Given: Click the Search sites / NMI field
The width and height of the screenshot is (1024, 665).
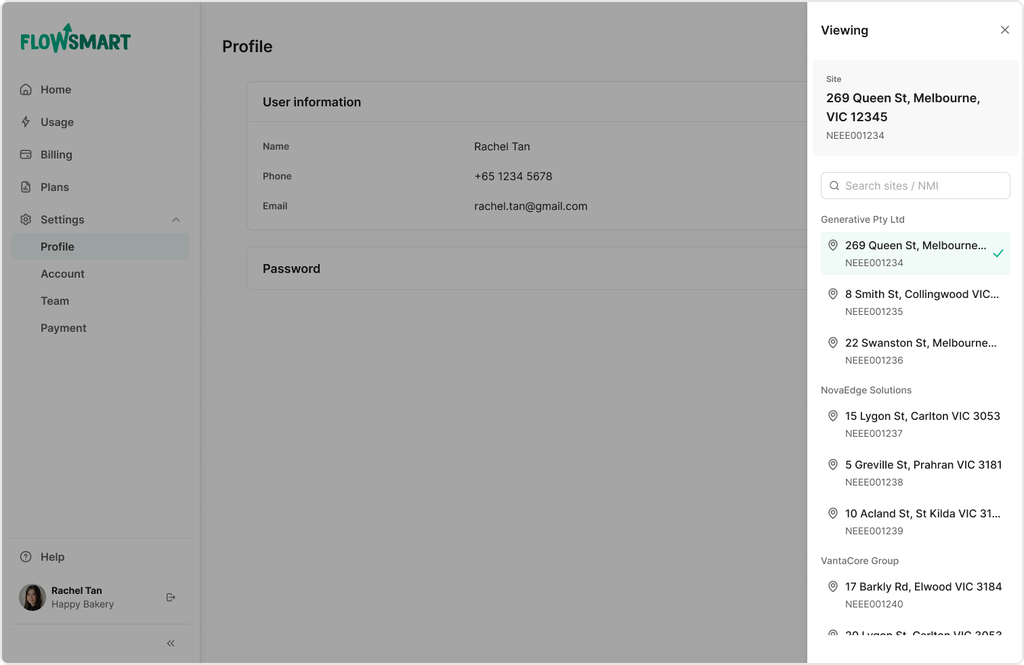Looking at the screenshot, I should (924, 186).
